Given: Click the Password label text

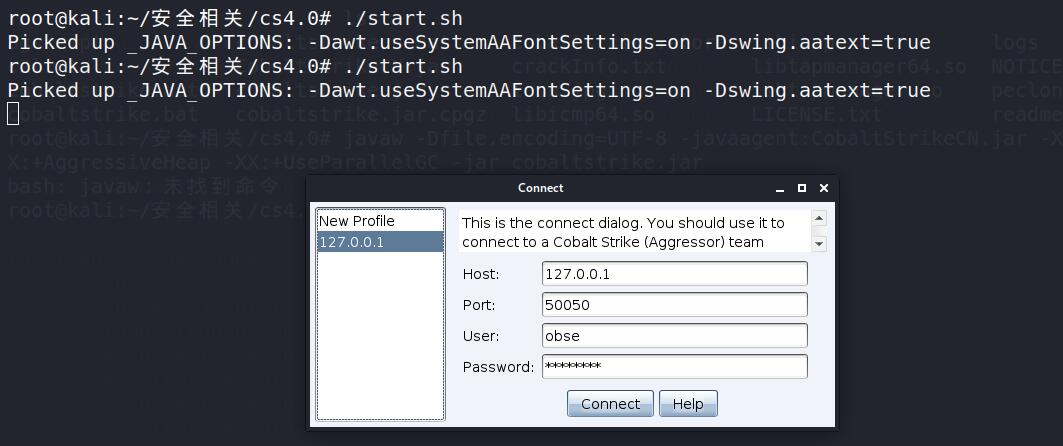Looking at the screenshot, I should tap(498, 367).
